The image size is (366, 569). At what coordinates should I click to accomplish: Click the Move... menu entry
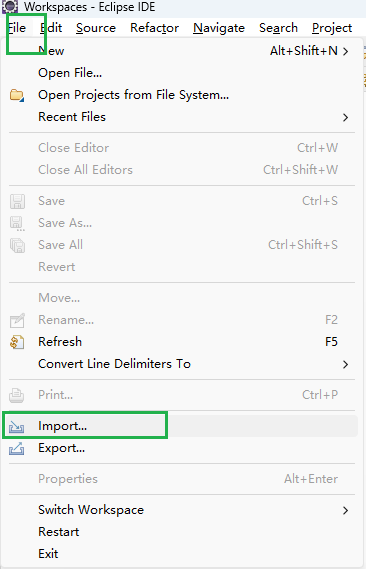182,298
